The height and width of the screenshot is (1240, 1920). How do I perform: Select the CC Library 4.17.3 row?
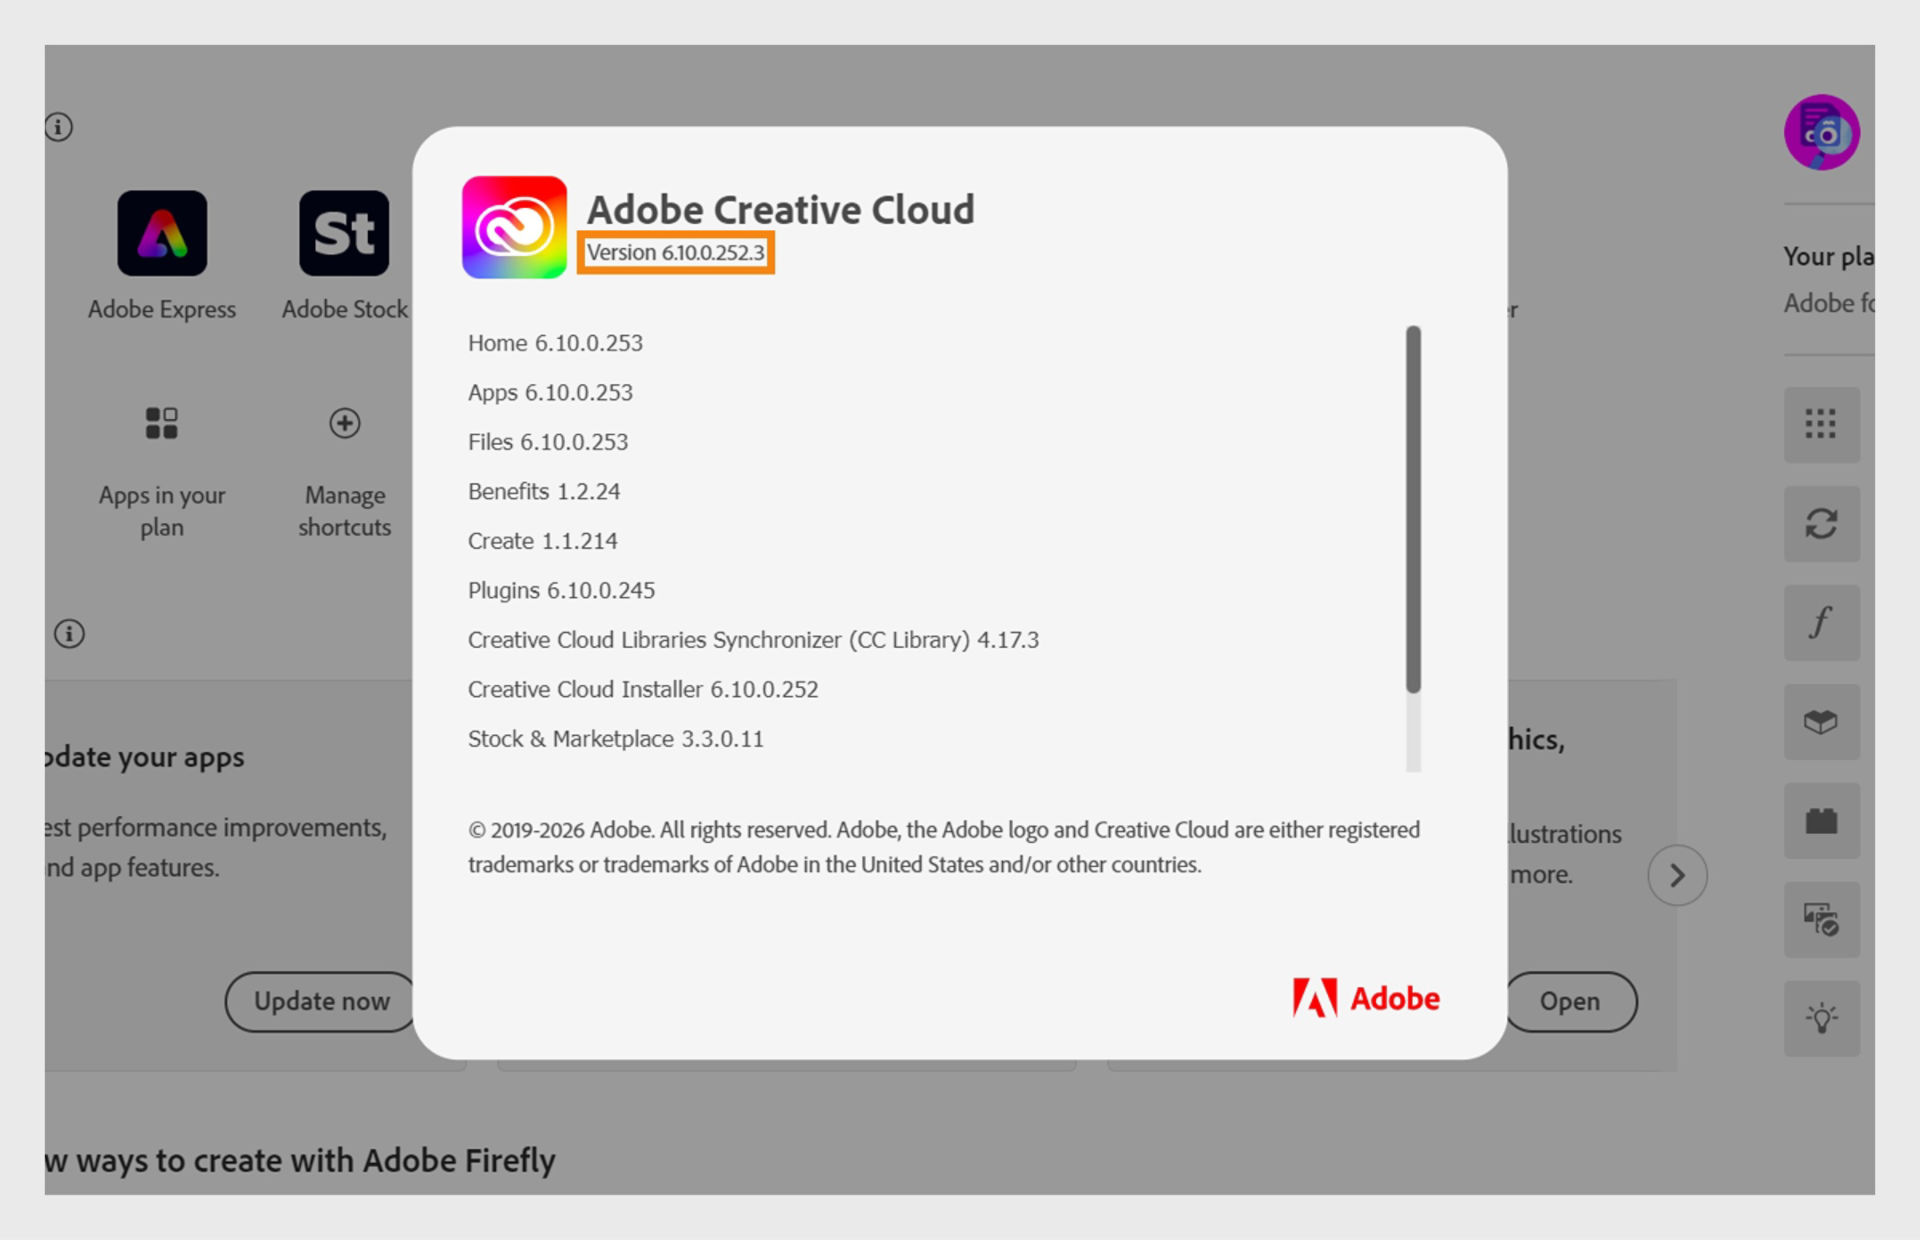point(753,640)
